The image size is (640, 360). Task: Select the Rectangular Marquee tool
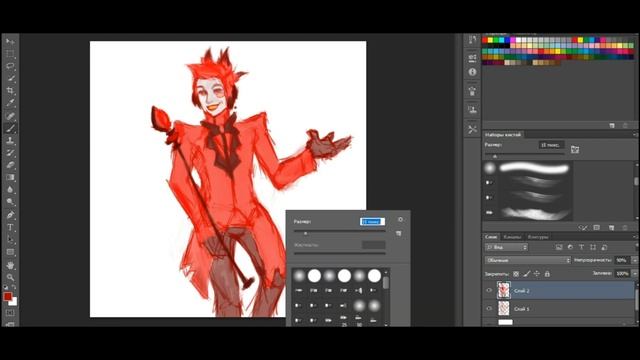tap(10, 54)
